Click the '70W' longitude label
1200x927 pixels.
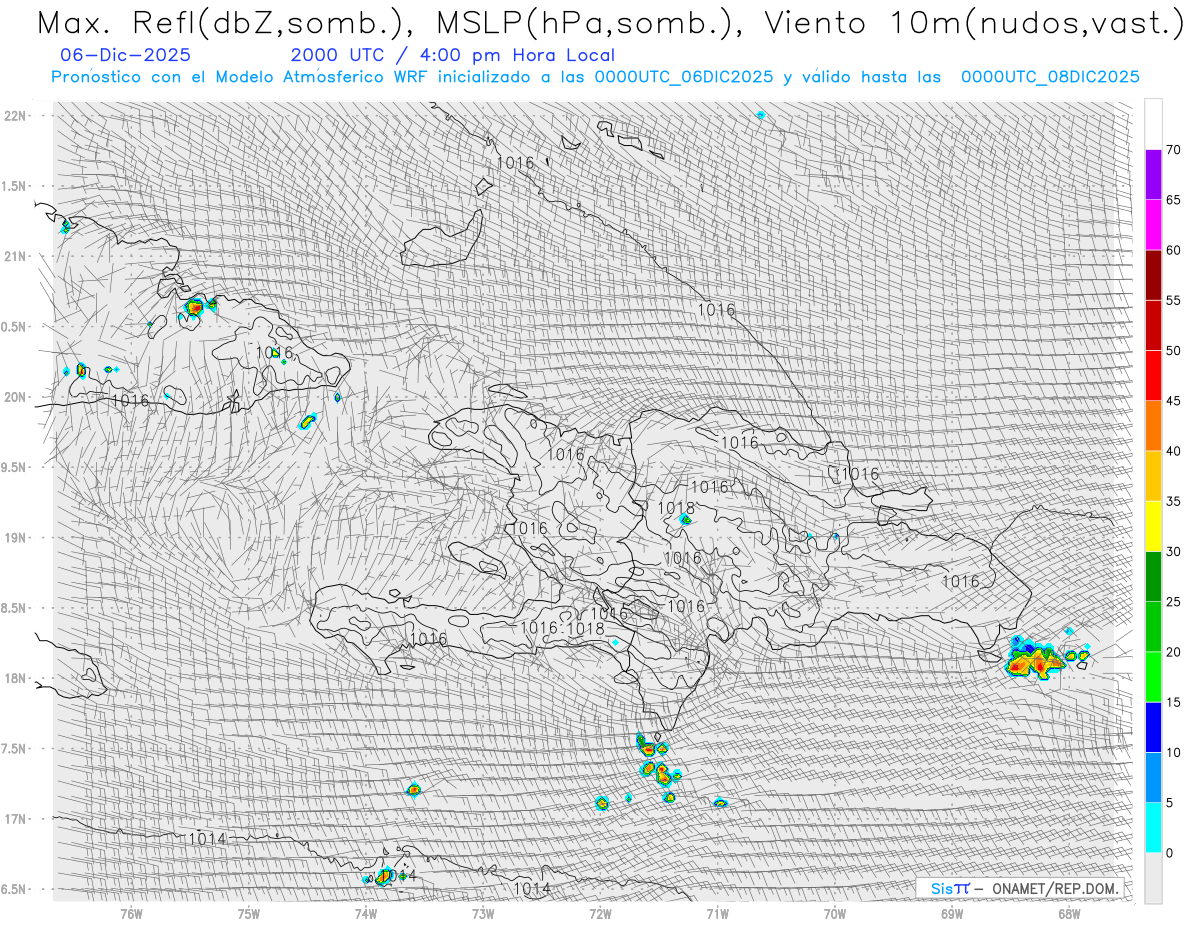835,913
